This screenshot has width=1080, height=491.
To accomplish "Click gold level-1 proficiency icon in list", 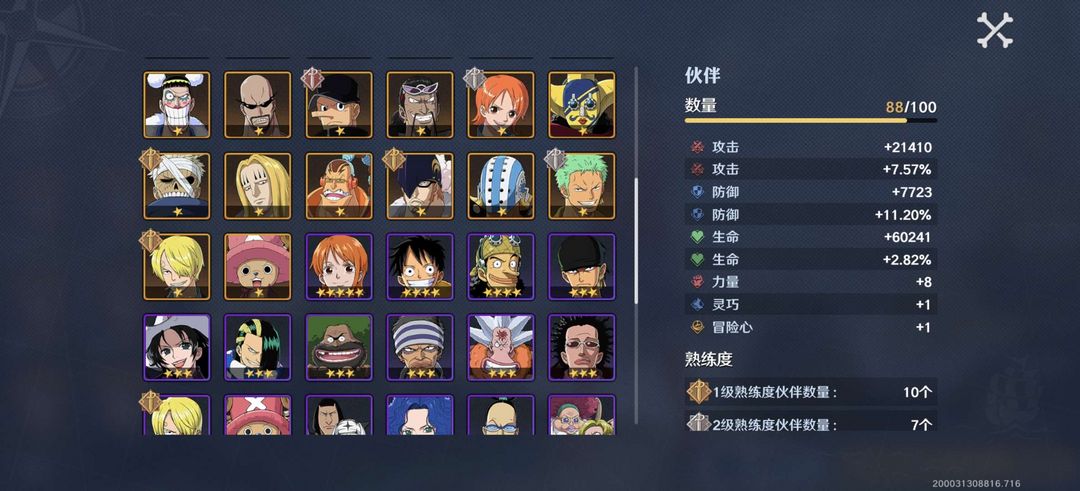I will 698,391.
